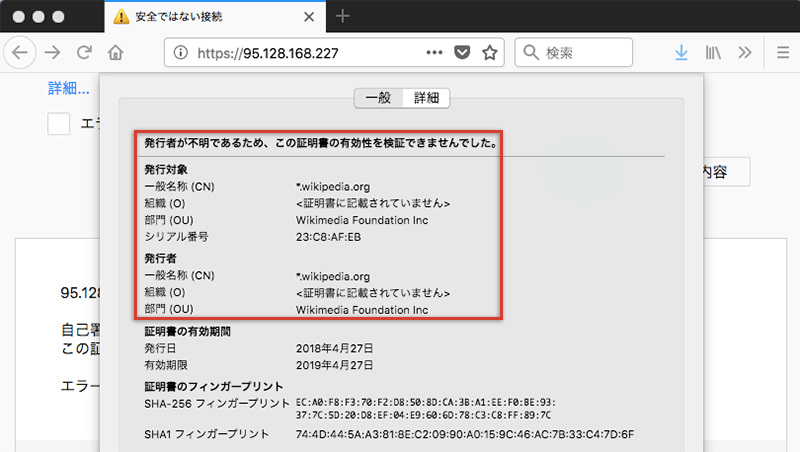Open the downloads arrow icon
The height and width of the screenshot is (452, 800).
tap(681, 53)
